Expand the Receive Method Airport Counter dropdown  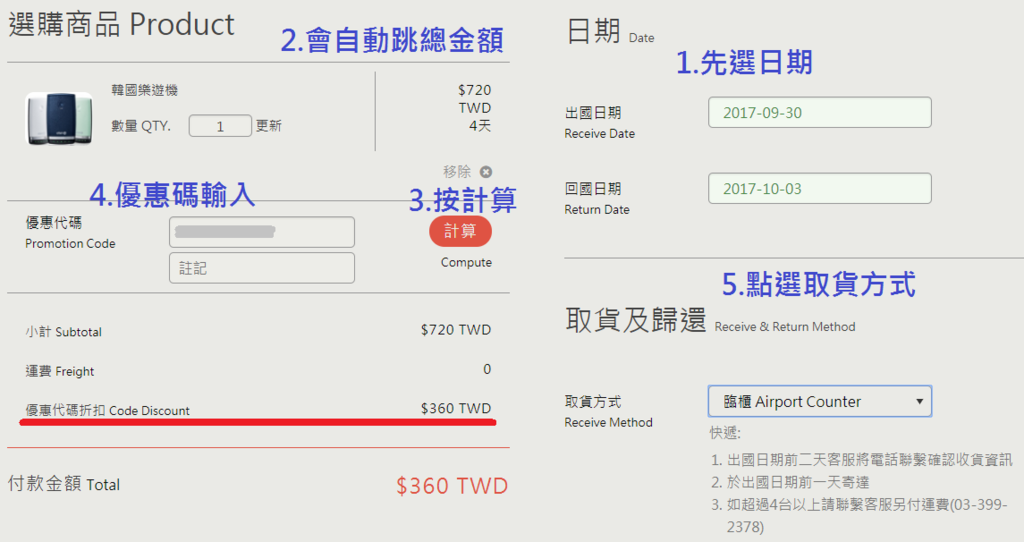point(820,401)
